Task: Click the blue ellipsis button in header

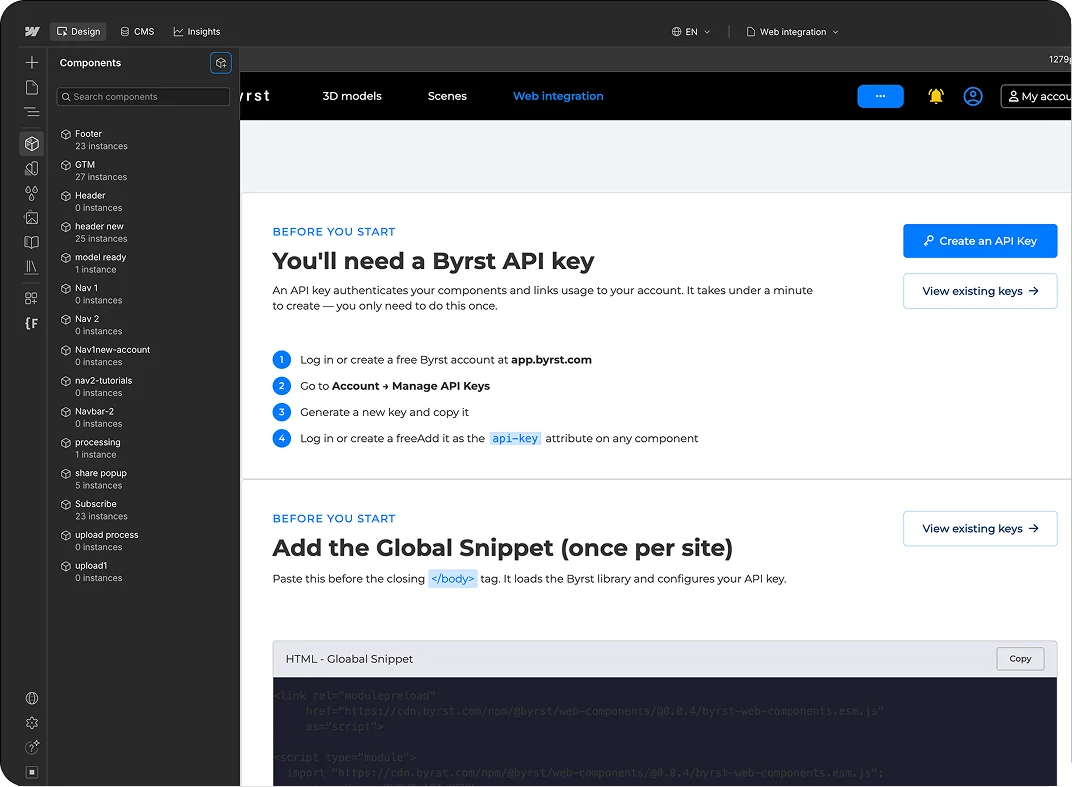Action: [x=880, y=96]
